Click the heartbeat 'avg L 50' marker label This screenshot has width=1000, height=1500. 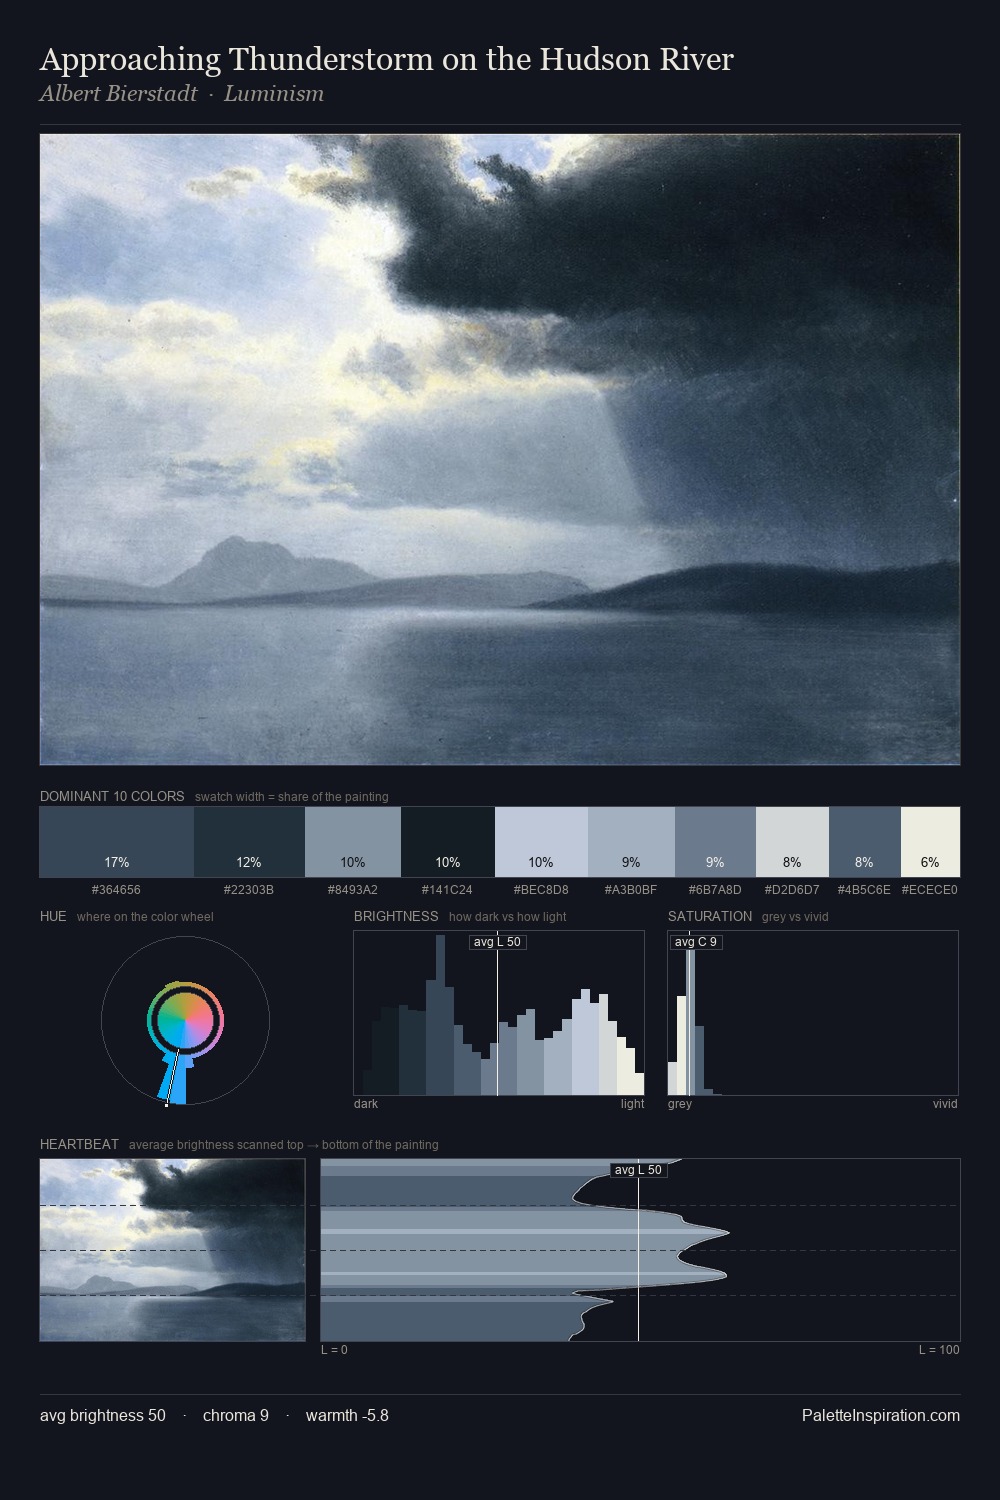(x=638, y=1170)
